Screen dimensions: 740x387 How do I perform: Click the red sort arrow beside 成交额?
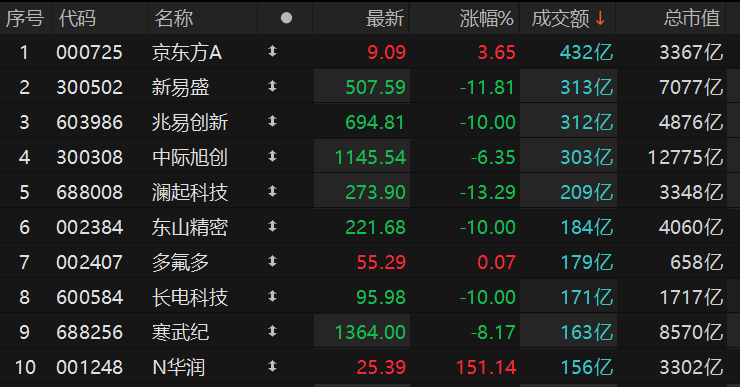600,18
